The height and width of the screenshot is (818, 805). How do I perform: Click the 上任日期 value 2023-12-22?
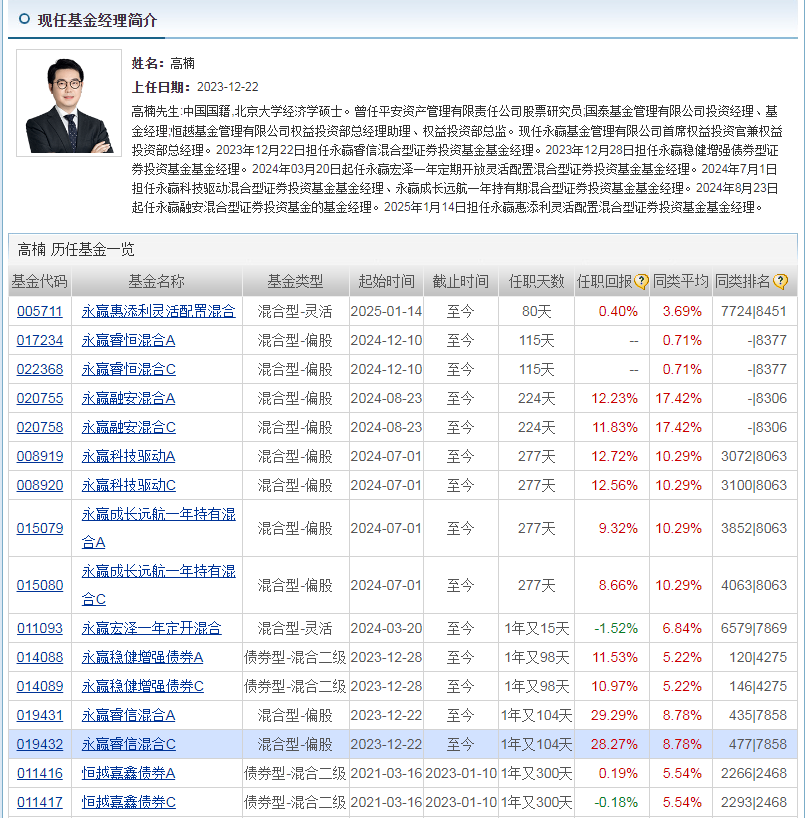coord(227,87)
